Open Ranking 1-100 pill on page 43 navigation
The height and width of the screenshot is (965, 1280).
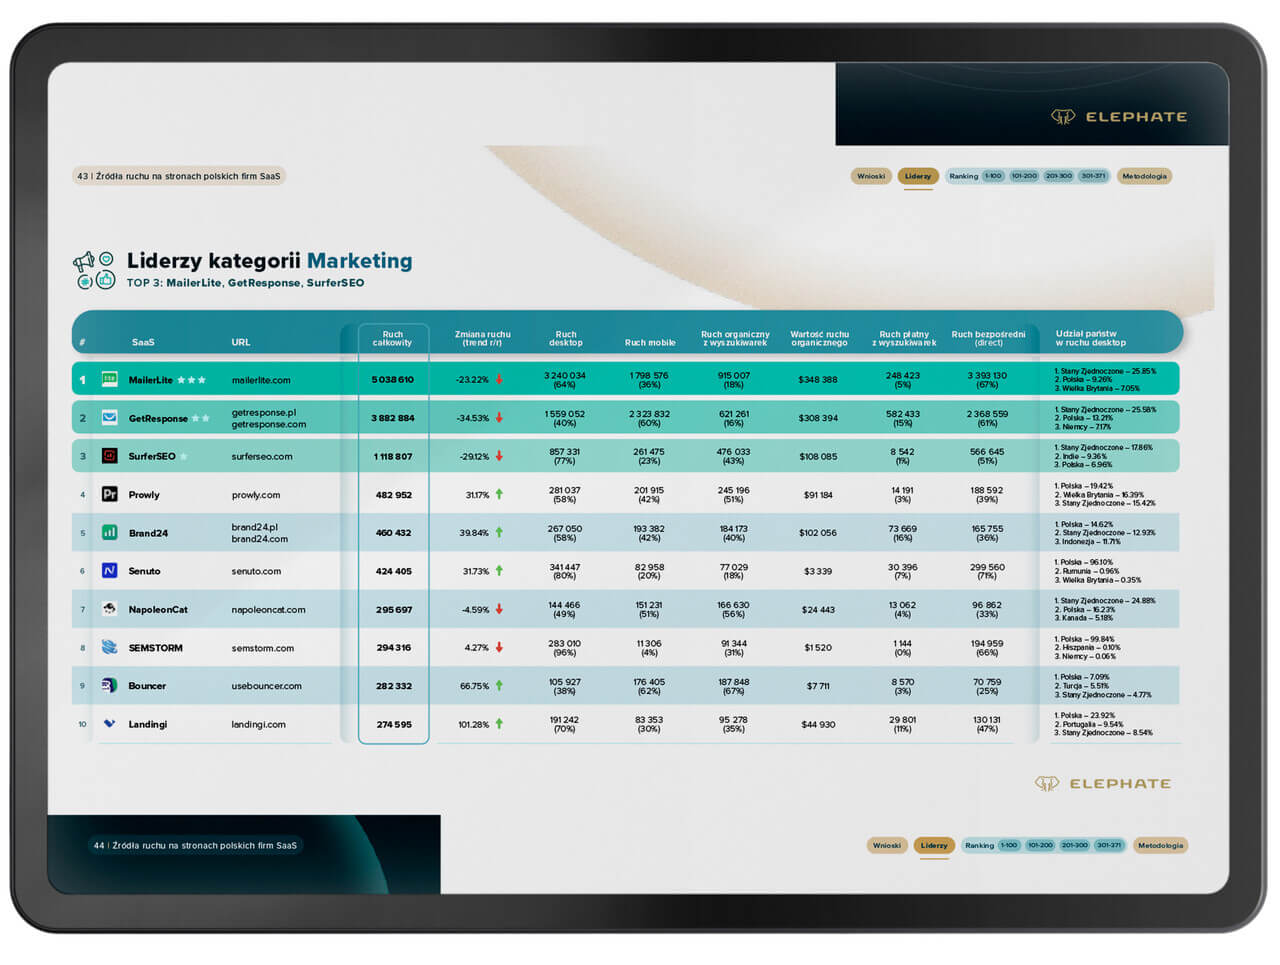click(993, 176)
